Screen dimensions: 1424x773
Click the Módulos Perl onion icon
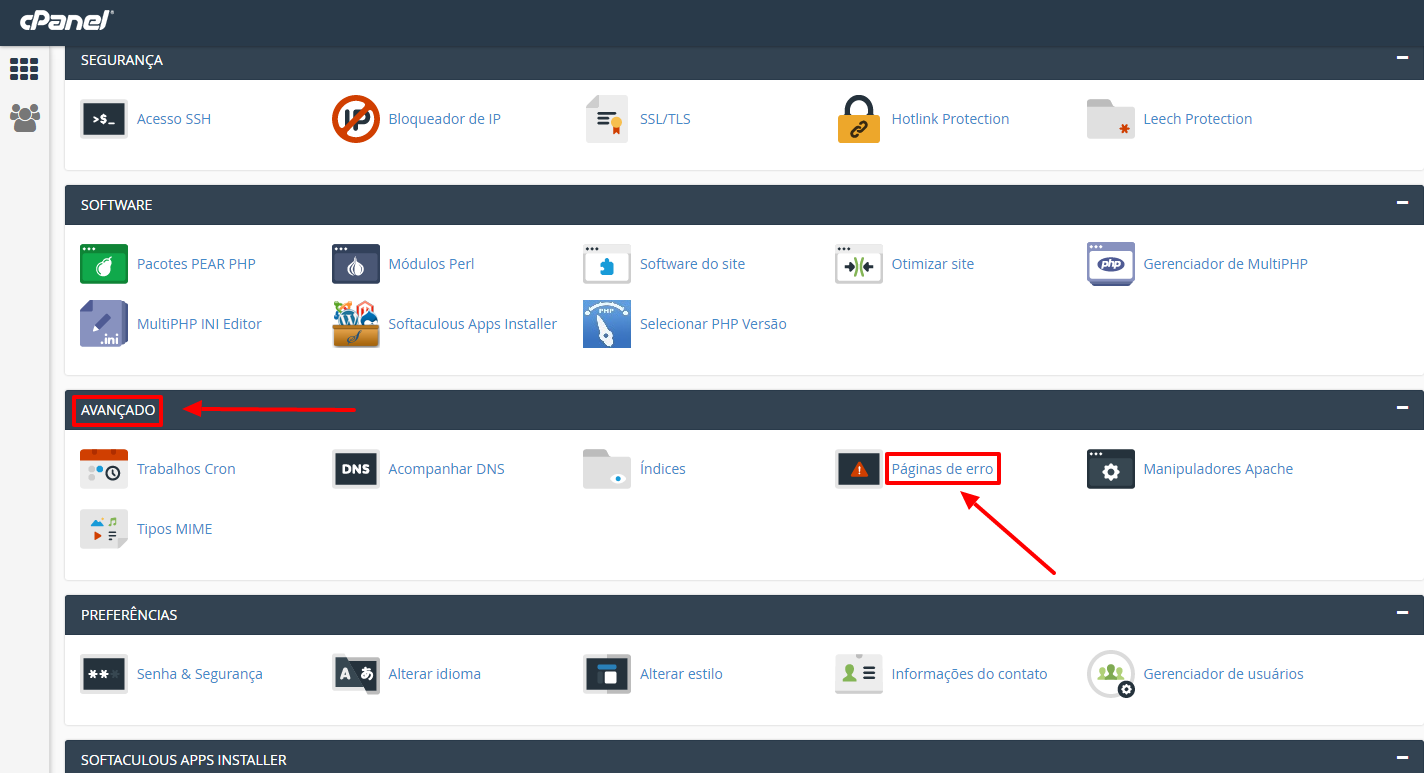[356, 264]
